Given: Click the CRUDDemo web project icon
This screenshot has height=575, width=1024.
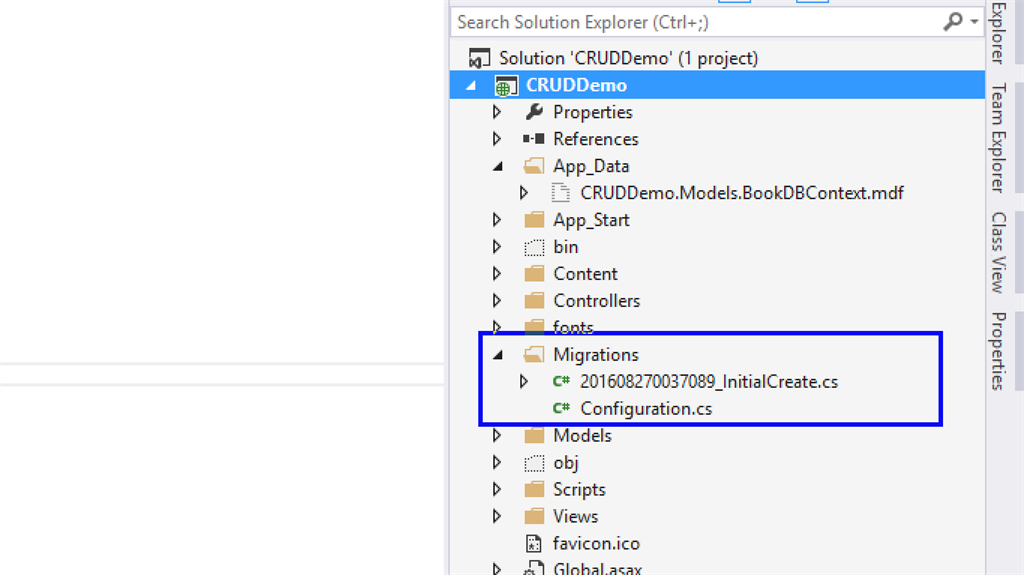Looking at the screenshot, I should click(506, 86).
